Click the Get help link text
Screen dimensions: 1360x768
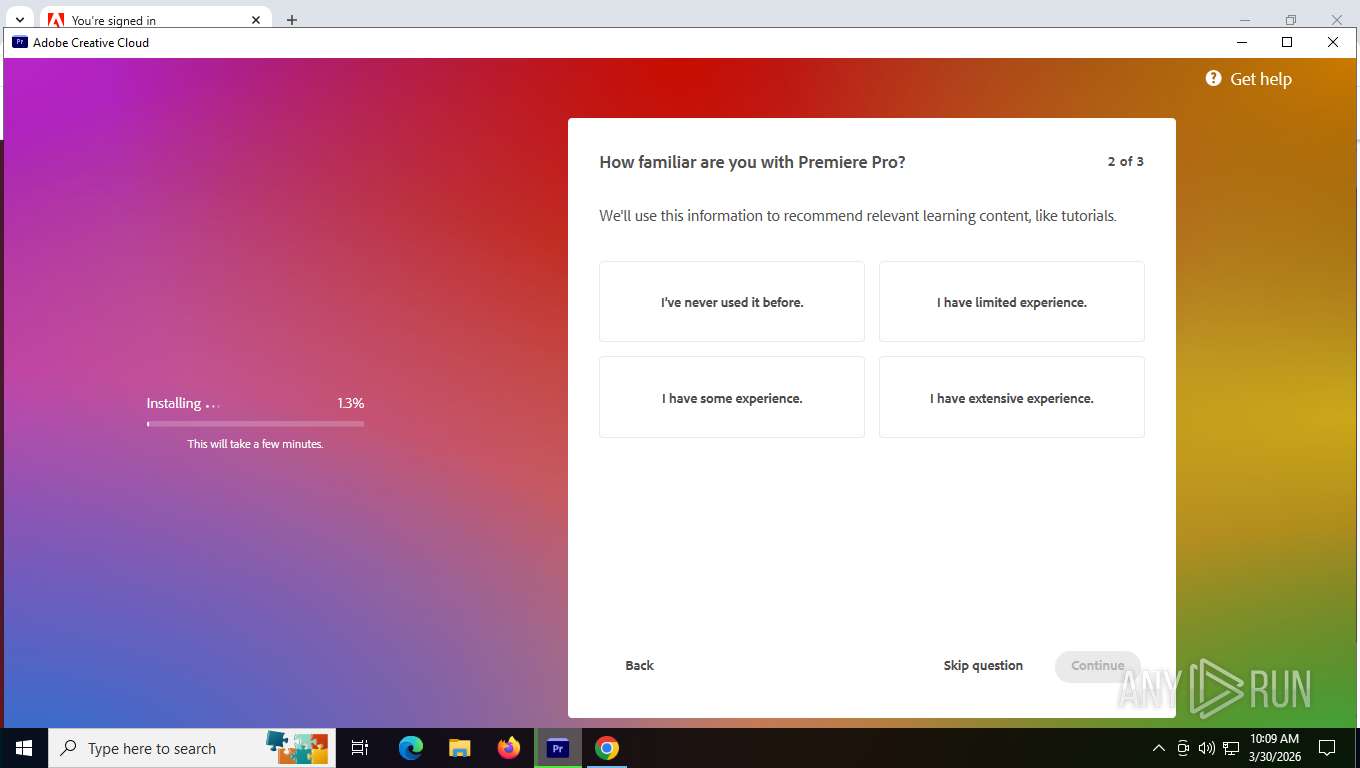tap(1260, 79)
